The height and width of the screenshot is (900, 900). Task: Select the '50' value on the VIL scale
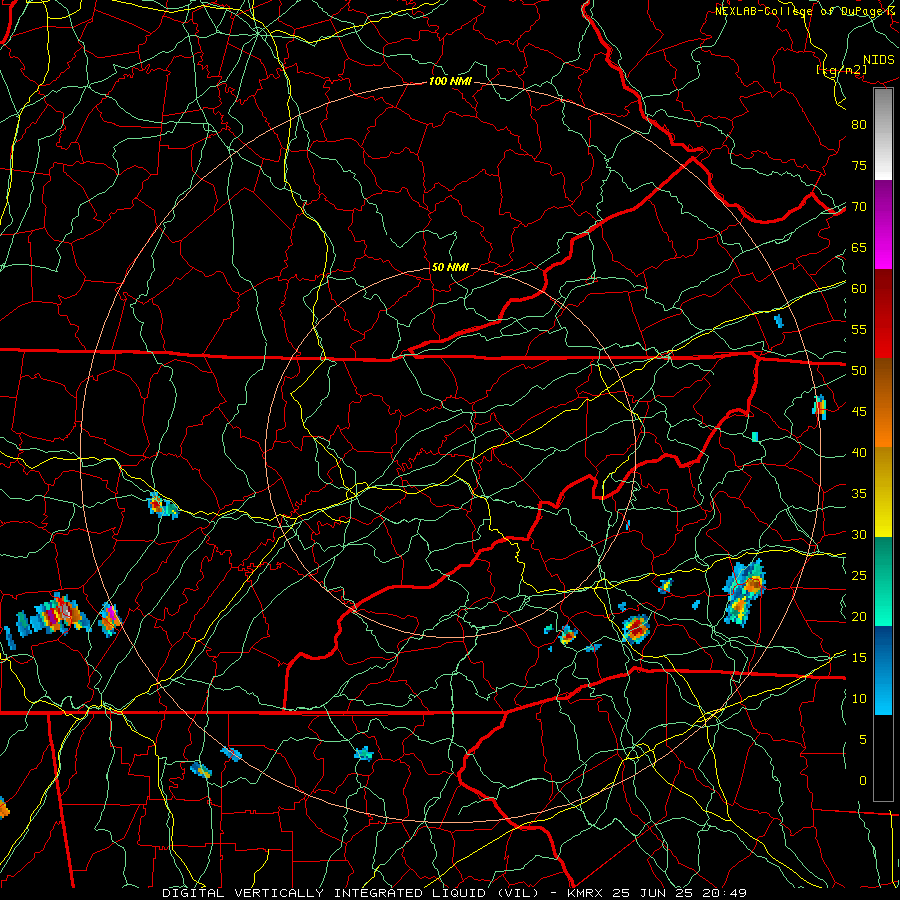point(859,371)
